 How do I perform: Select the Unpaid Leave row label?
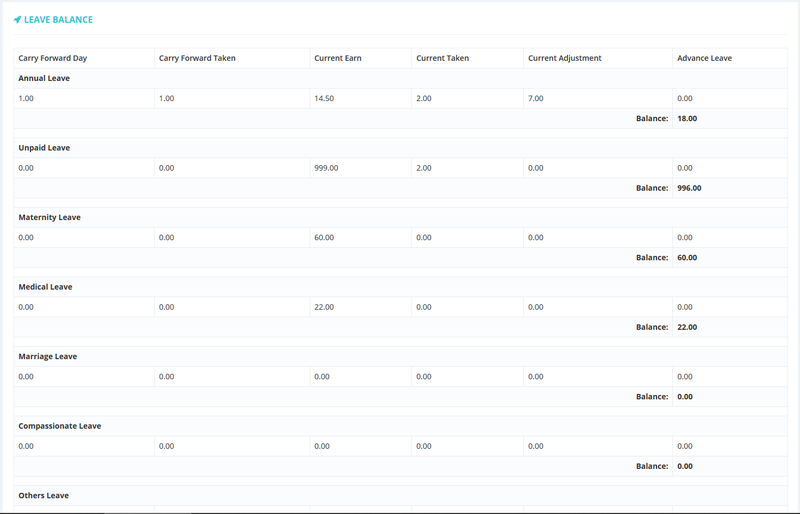pyautogui.click(x=44, y=148)
